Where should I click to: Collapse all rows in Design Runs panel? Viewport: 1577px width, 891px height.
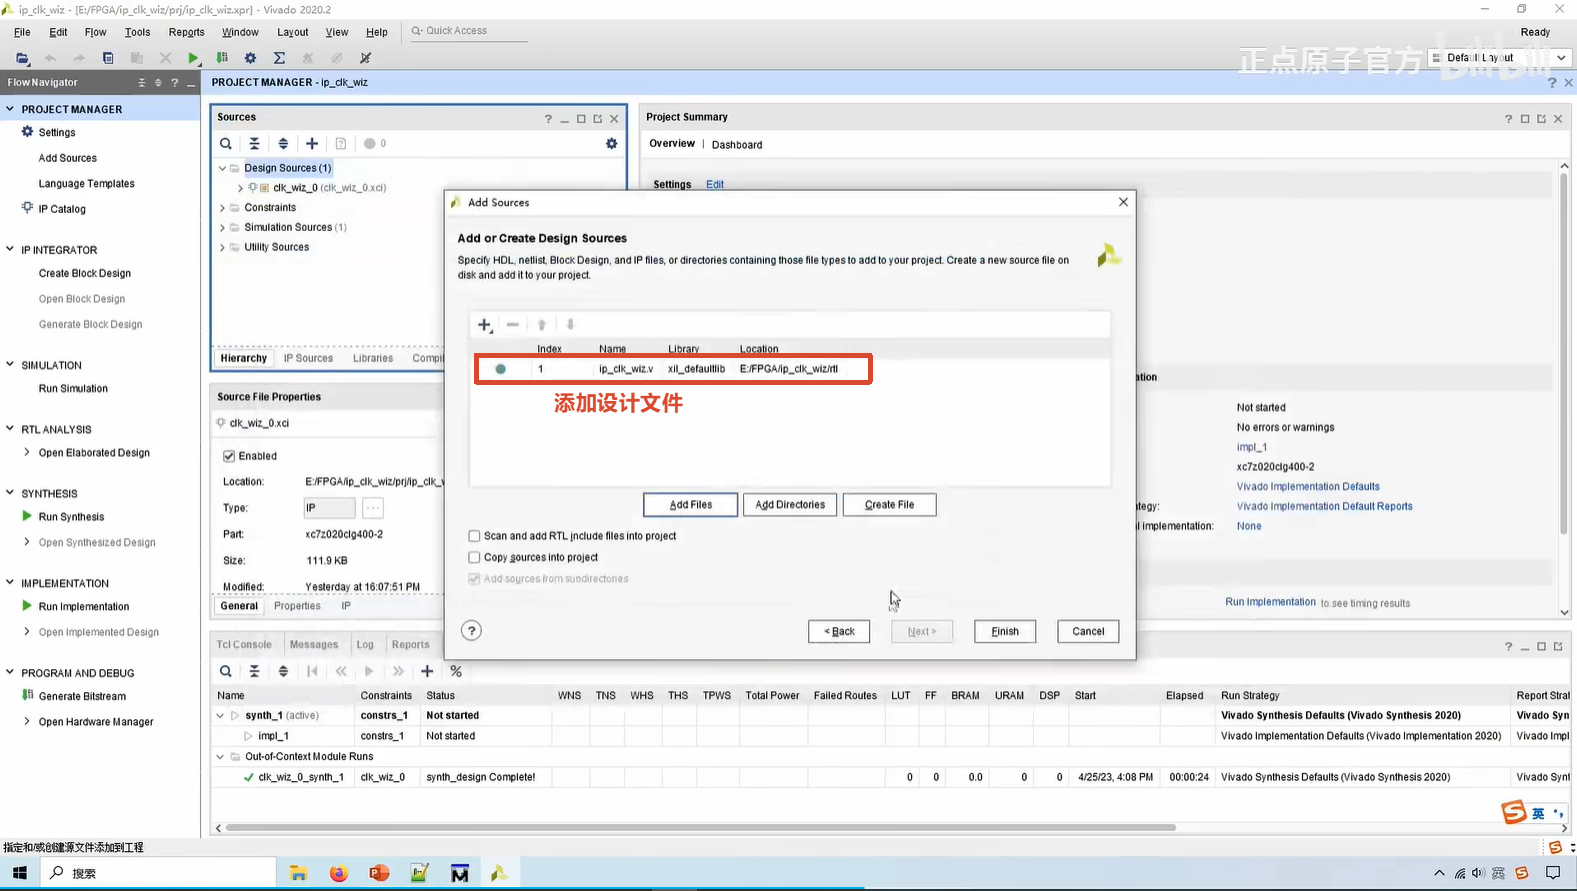tap(254, 671)
